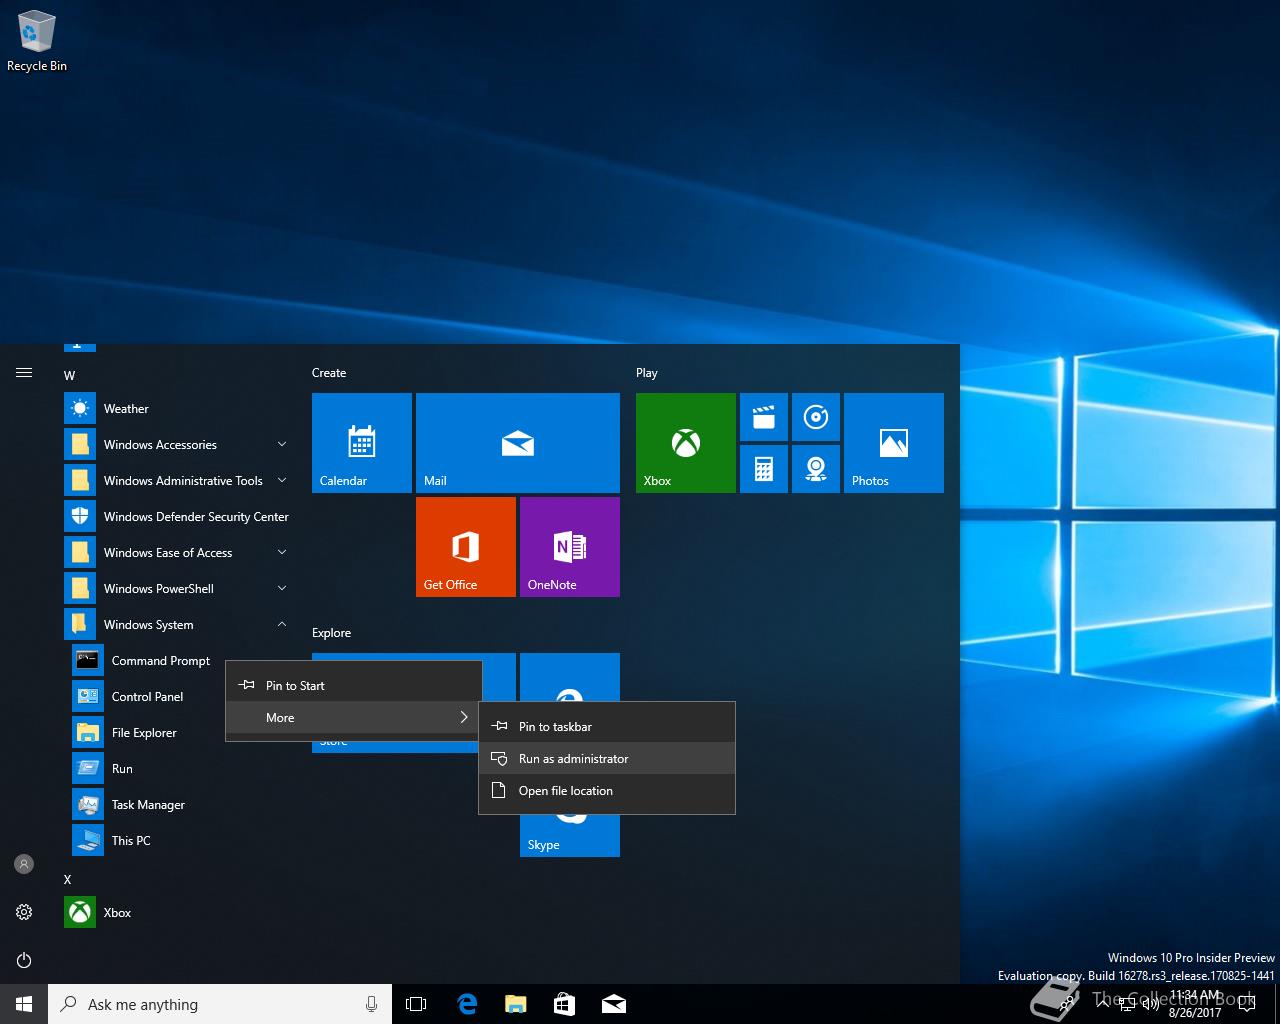
Task: Collapse the Windows System folder
Action: (178, 625)
